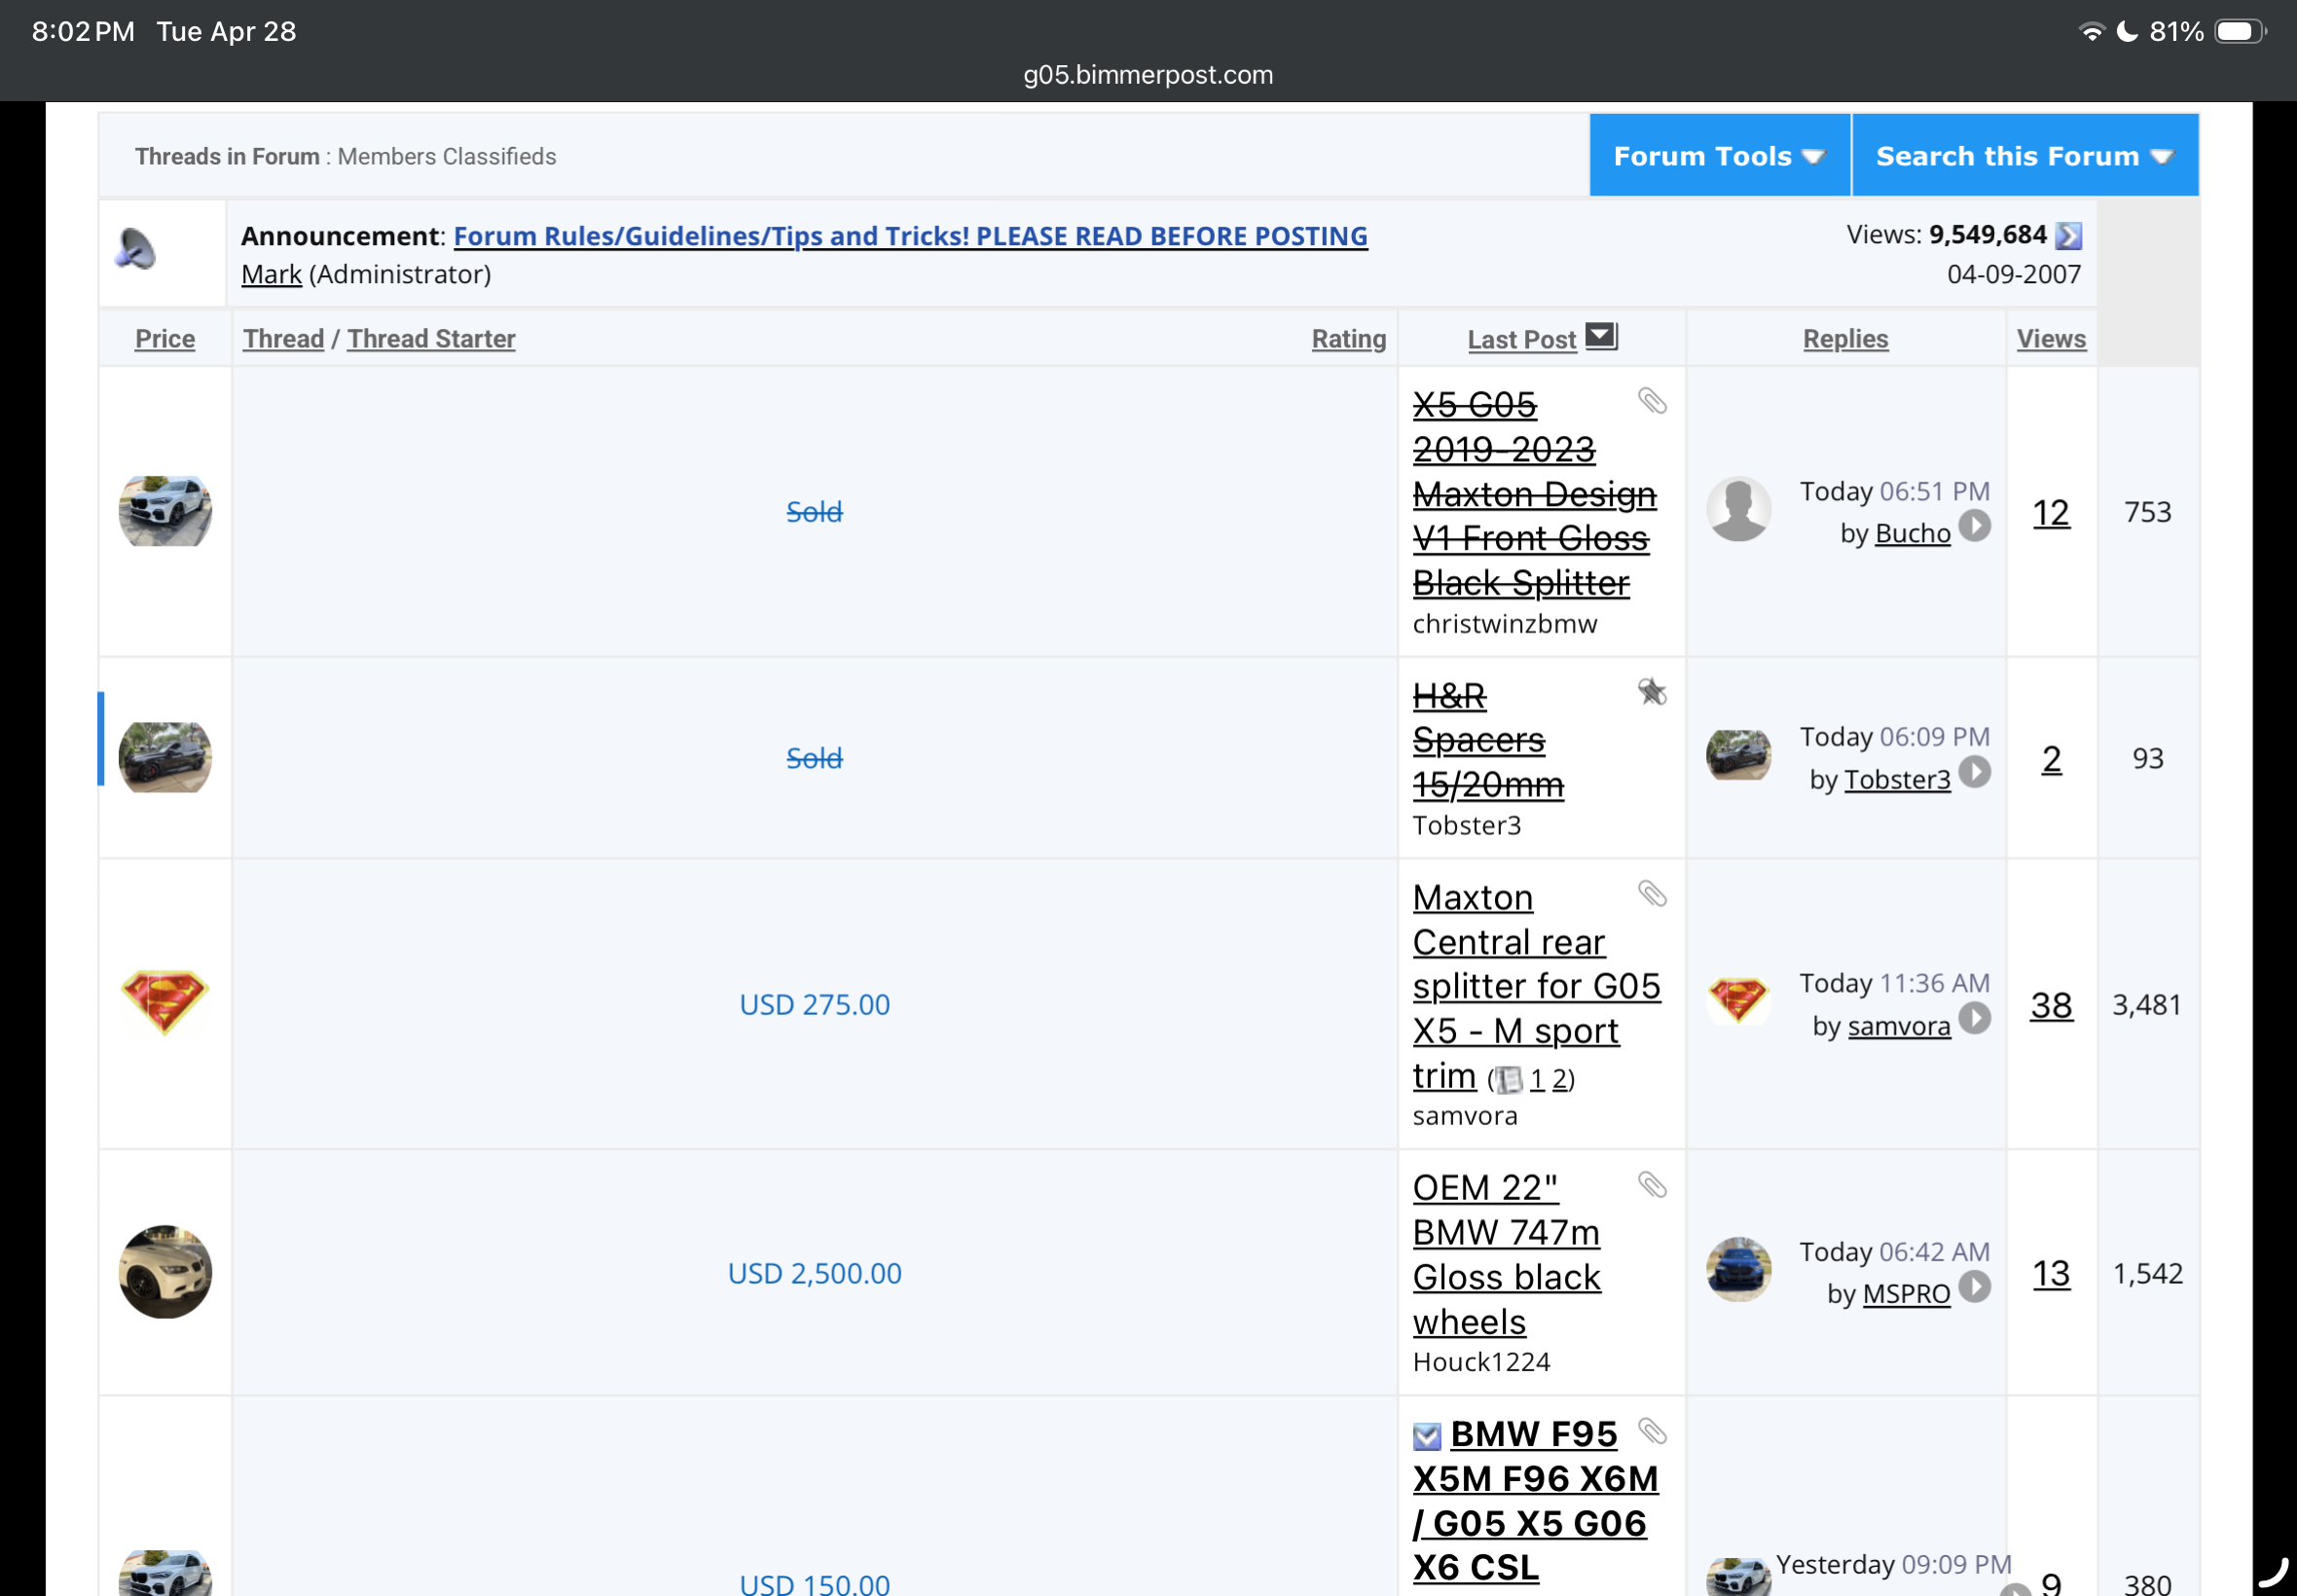Open page 2 of Maxton splitter thread

coord(1560,1080)
